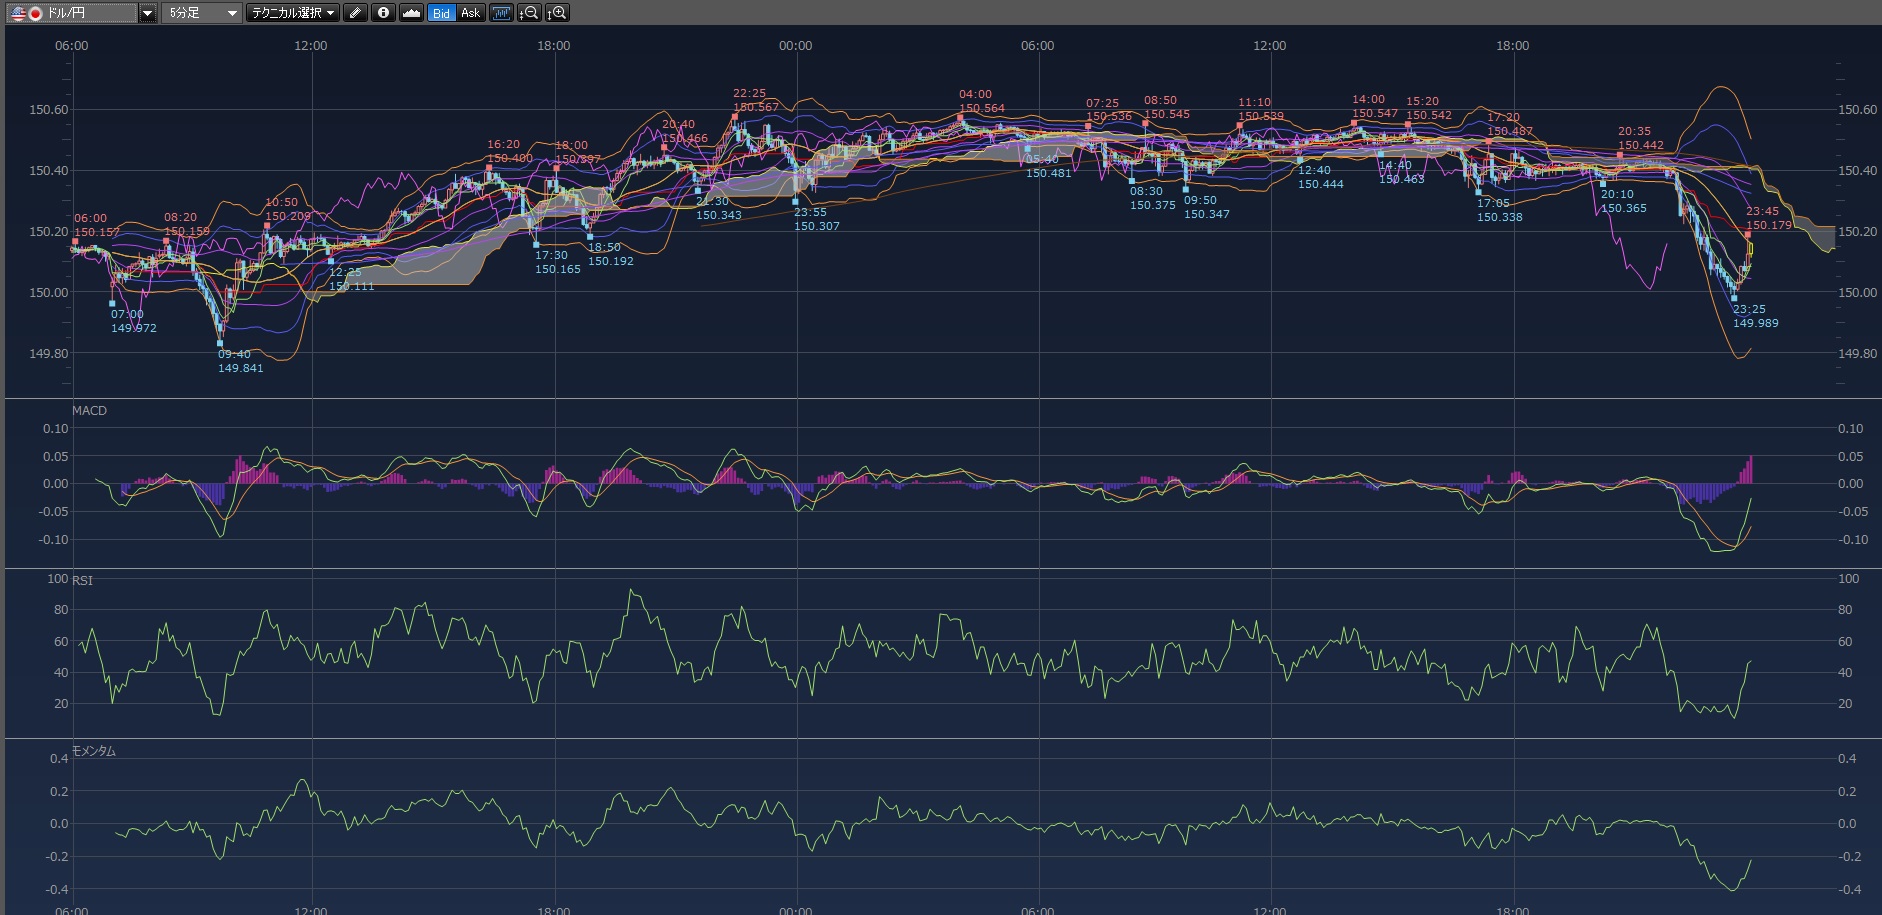Open the テクニカル選択 technical indicator menu

point(293,13)
